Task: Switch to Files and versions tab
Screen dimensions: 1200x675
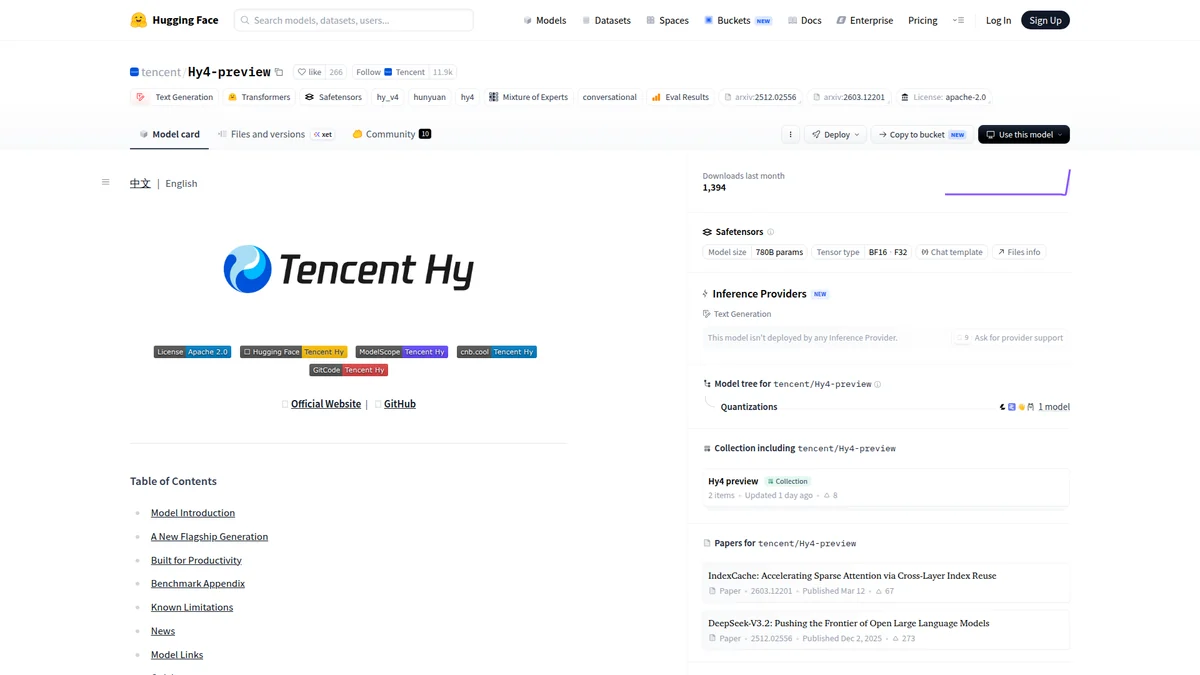Action: [275, 134]
